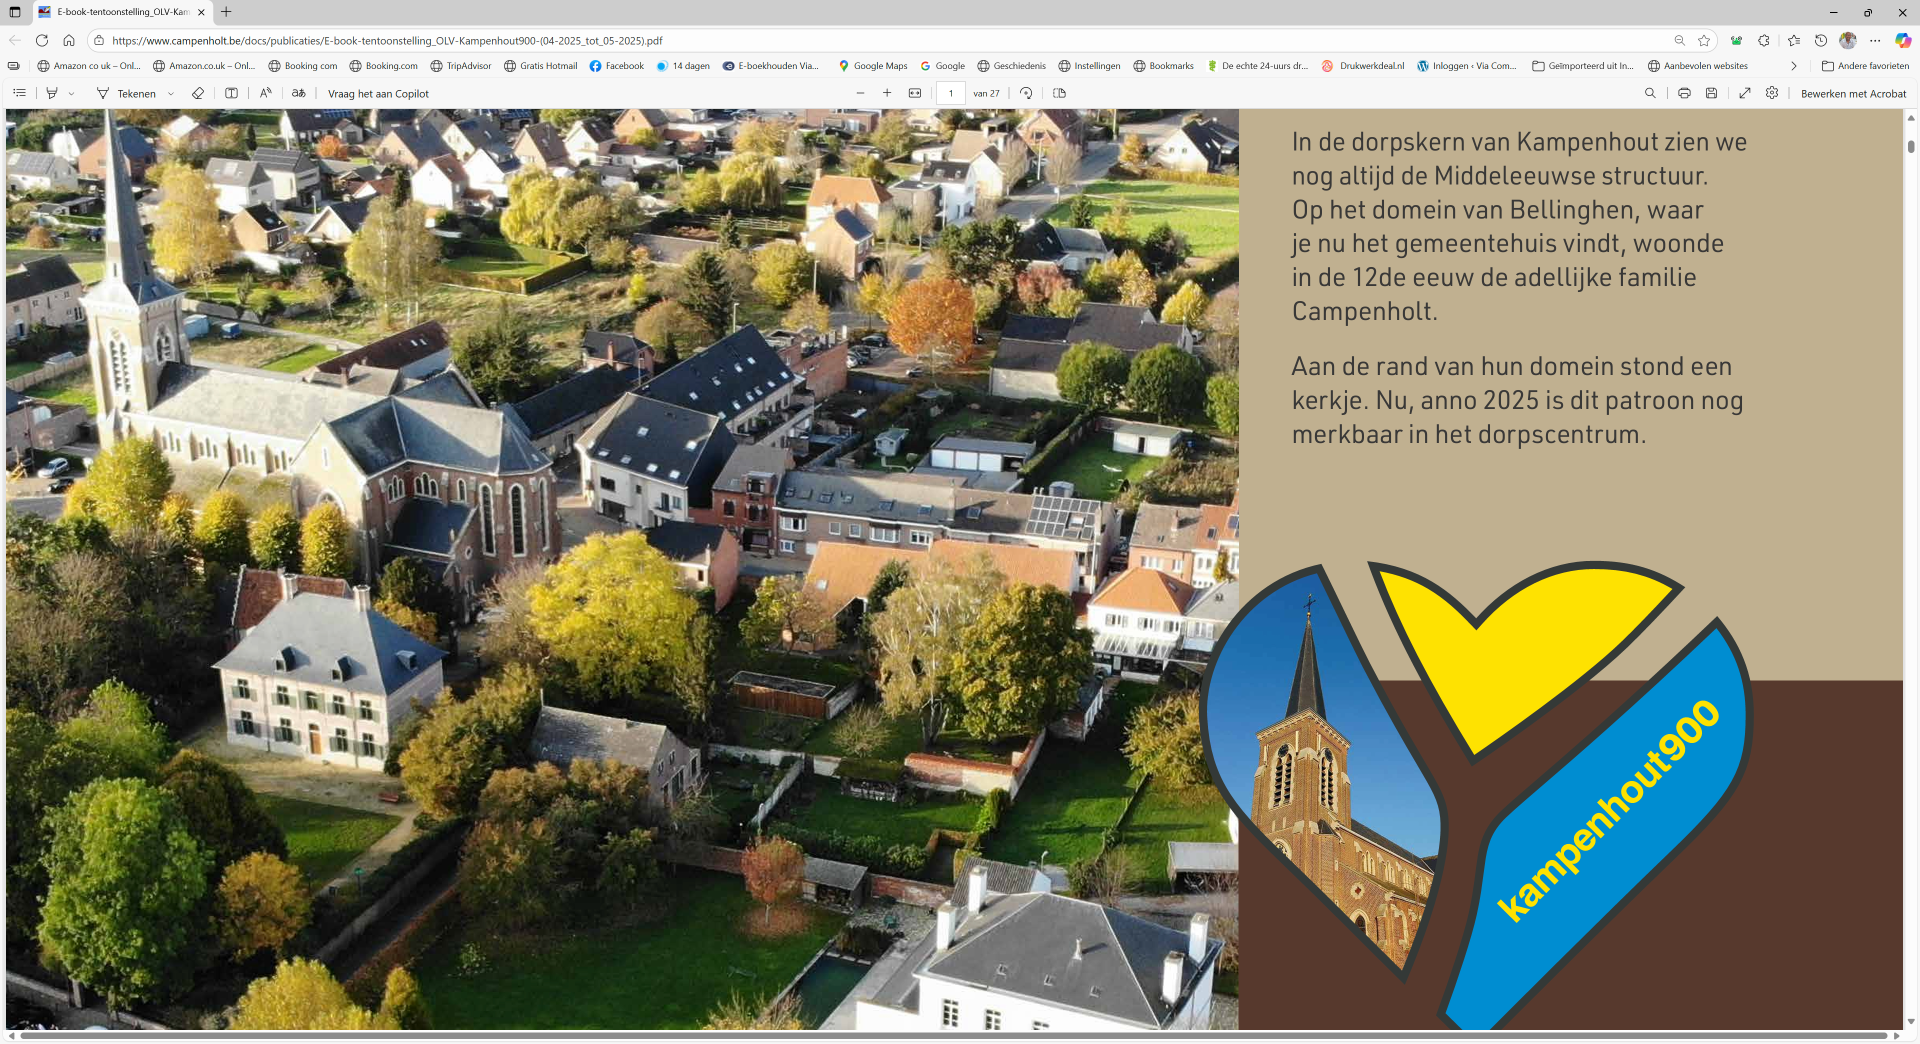Open the Bookmarks bookmark
This screenshot has width=1920, height=1044.
(1163, 66)
